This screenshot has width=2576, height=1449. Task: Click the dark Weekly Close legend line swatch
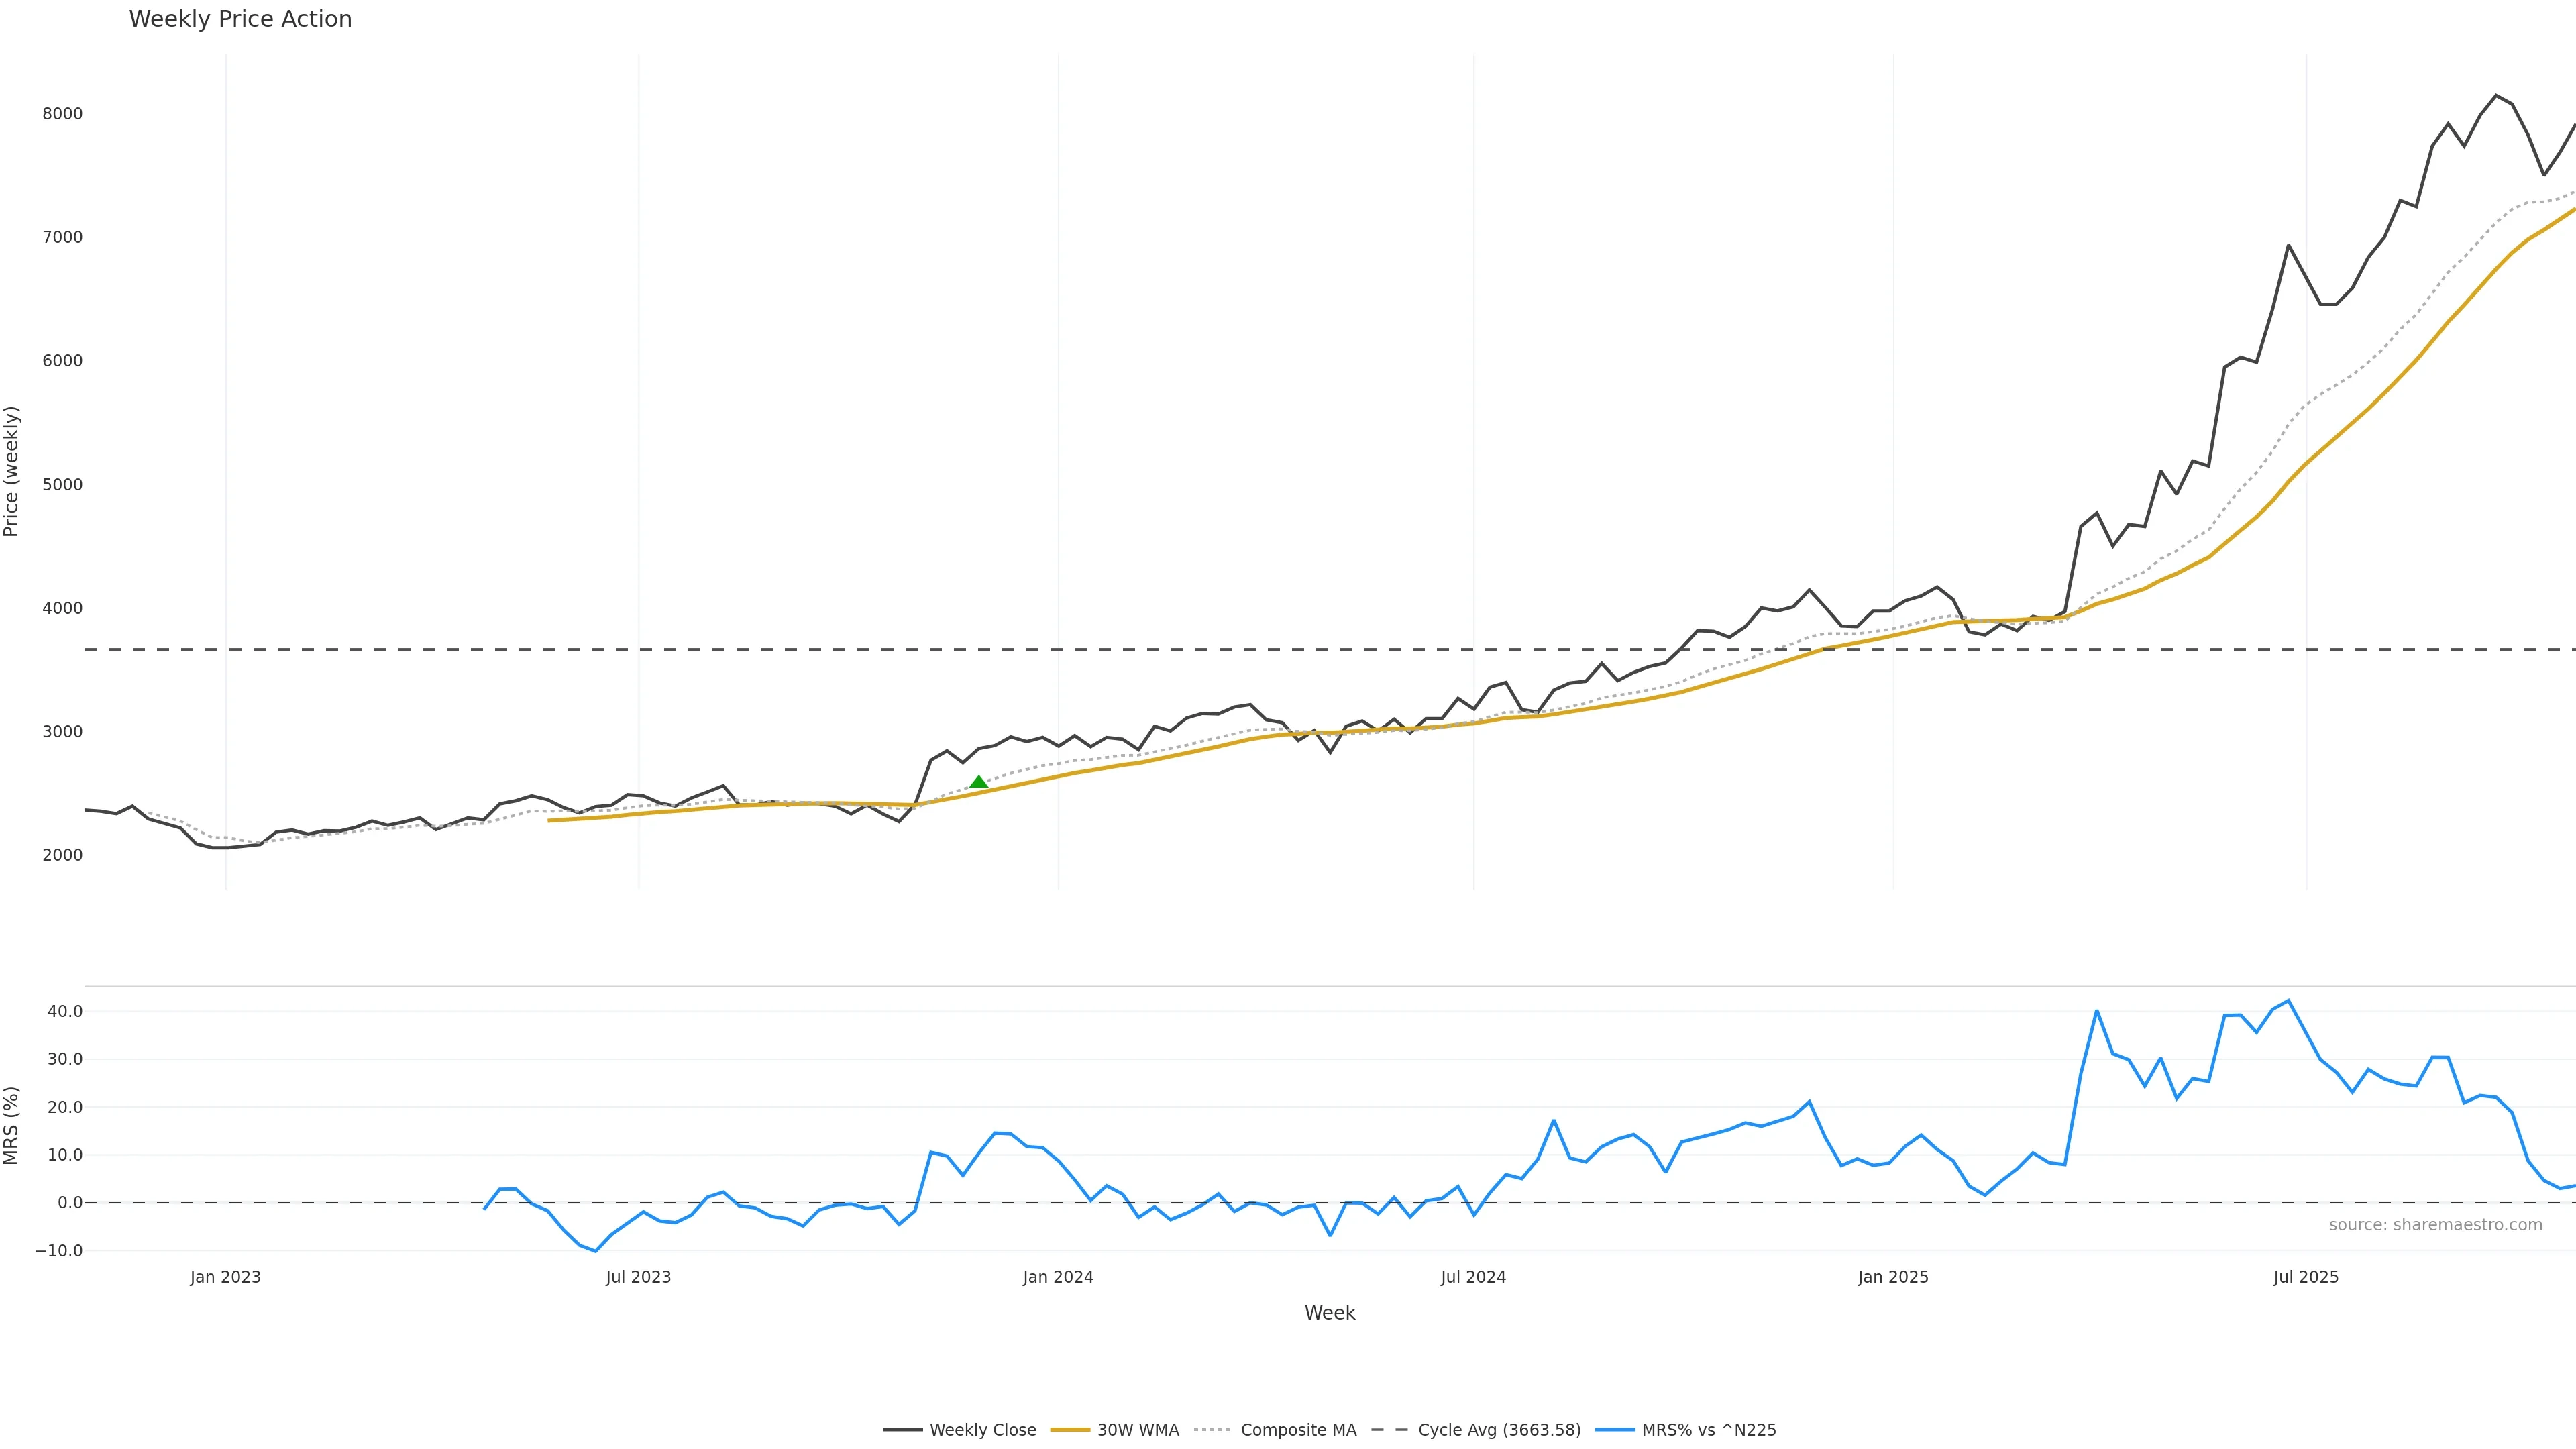point(902,1430)
